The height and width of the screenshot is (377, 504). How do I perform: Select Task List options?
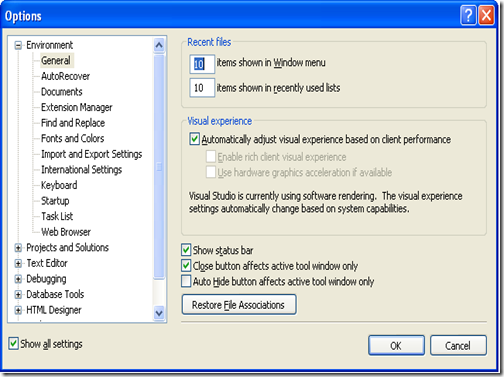pos(57,216)
